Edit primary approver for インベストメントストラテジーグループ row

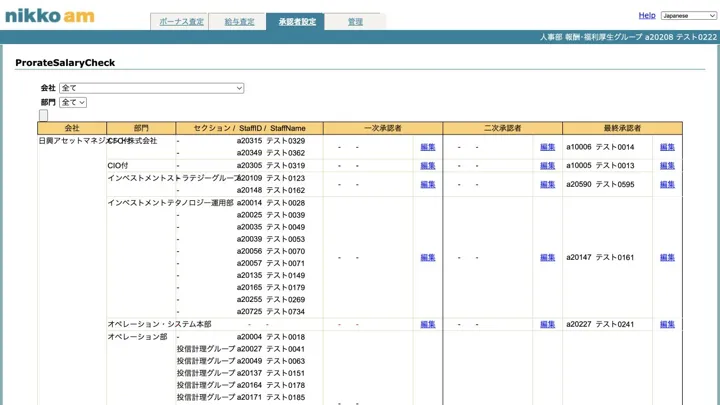tap(428, 184)
